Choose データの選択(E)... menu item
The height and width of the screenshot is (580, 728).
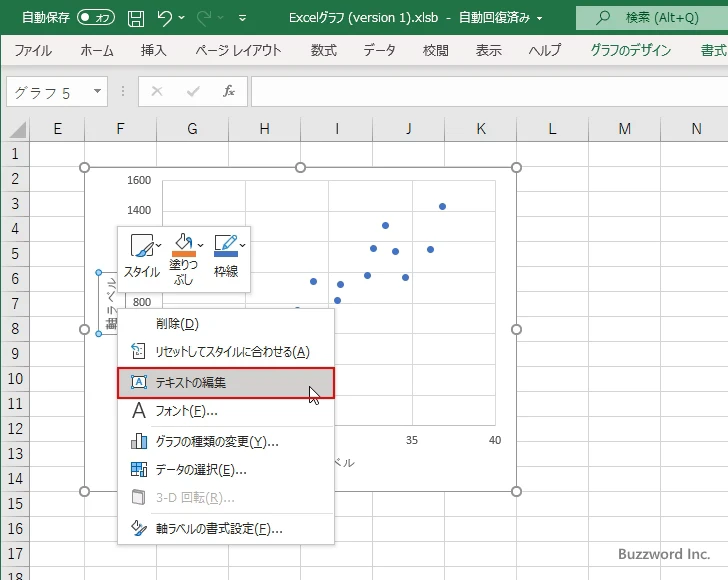[226, 469]
